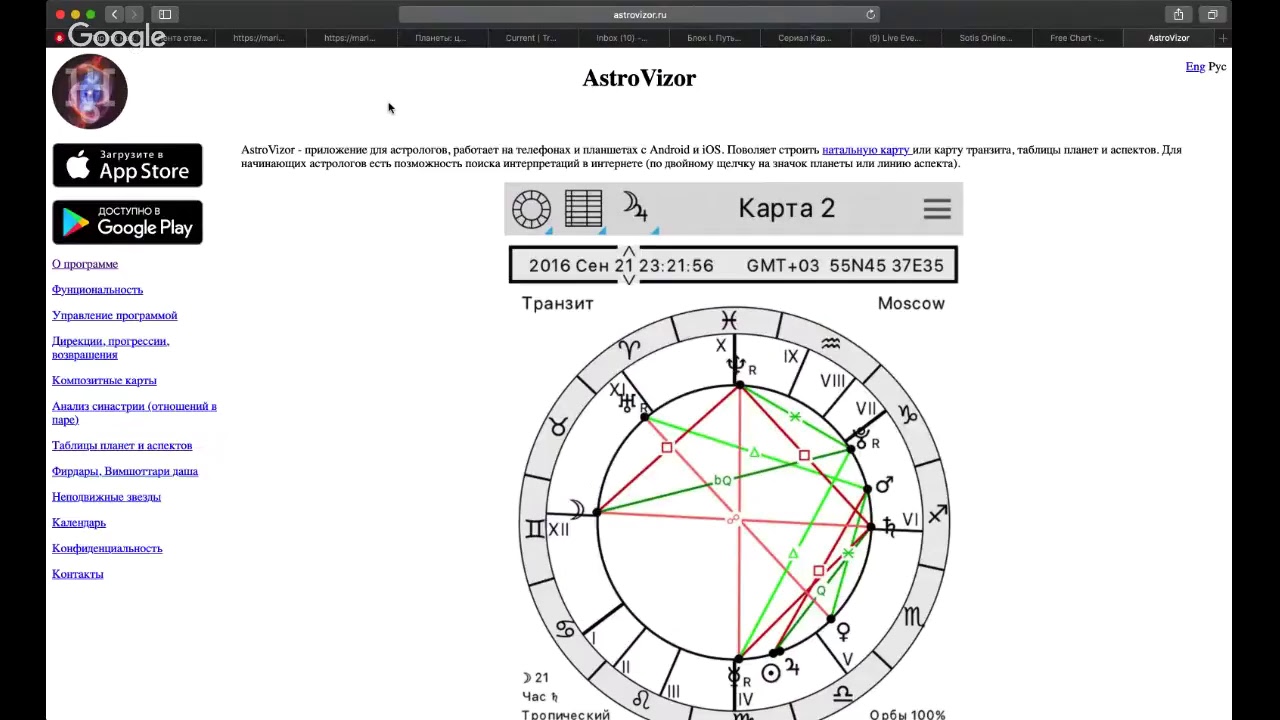Click the App Store download badge
This screenshot has height=720, width=1280.
point(127,165)
